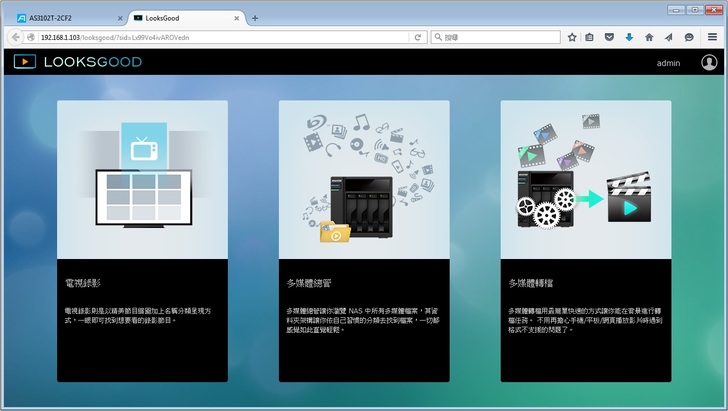This screenshot has width=728, height=411.
Task: Focus the URL address bar
Action: coord(220,37)
